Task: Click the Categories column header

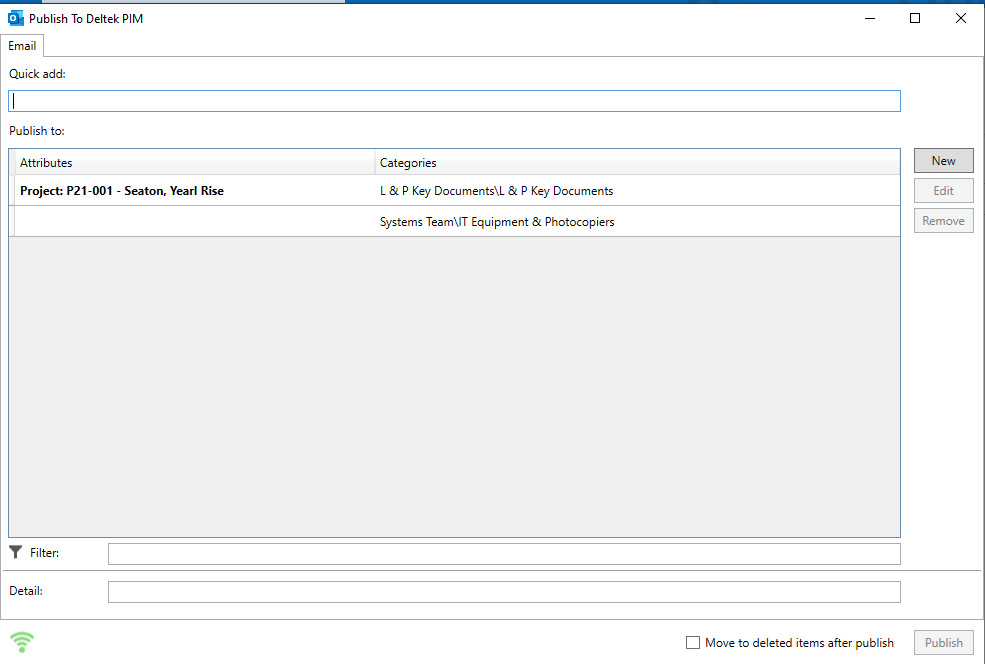Action: (638, 163)
